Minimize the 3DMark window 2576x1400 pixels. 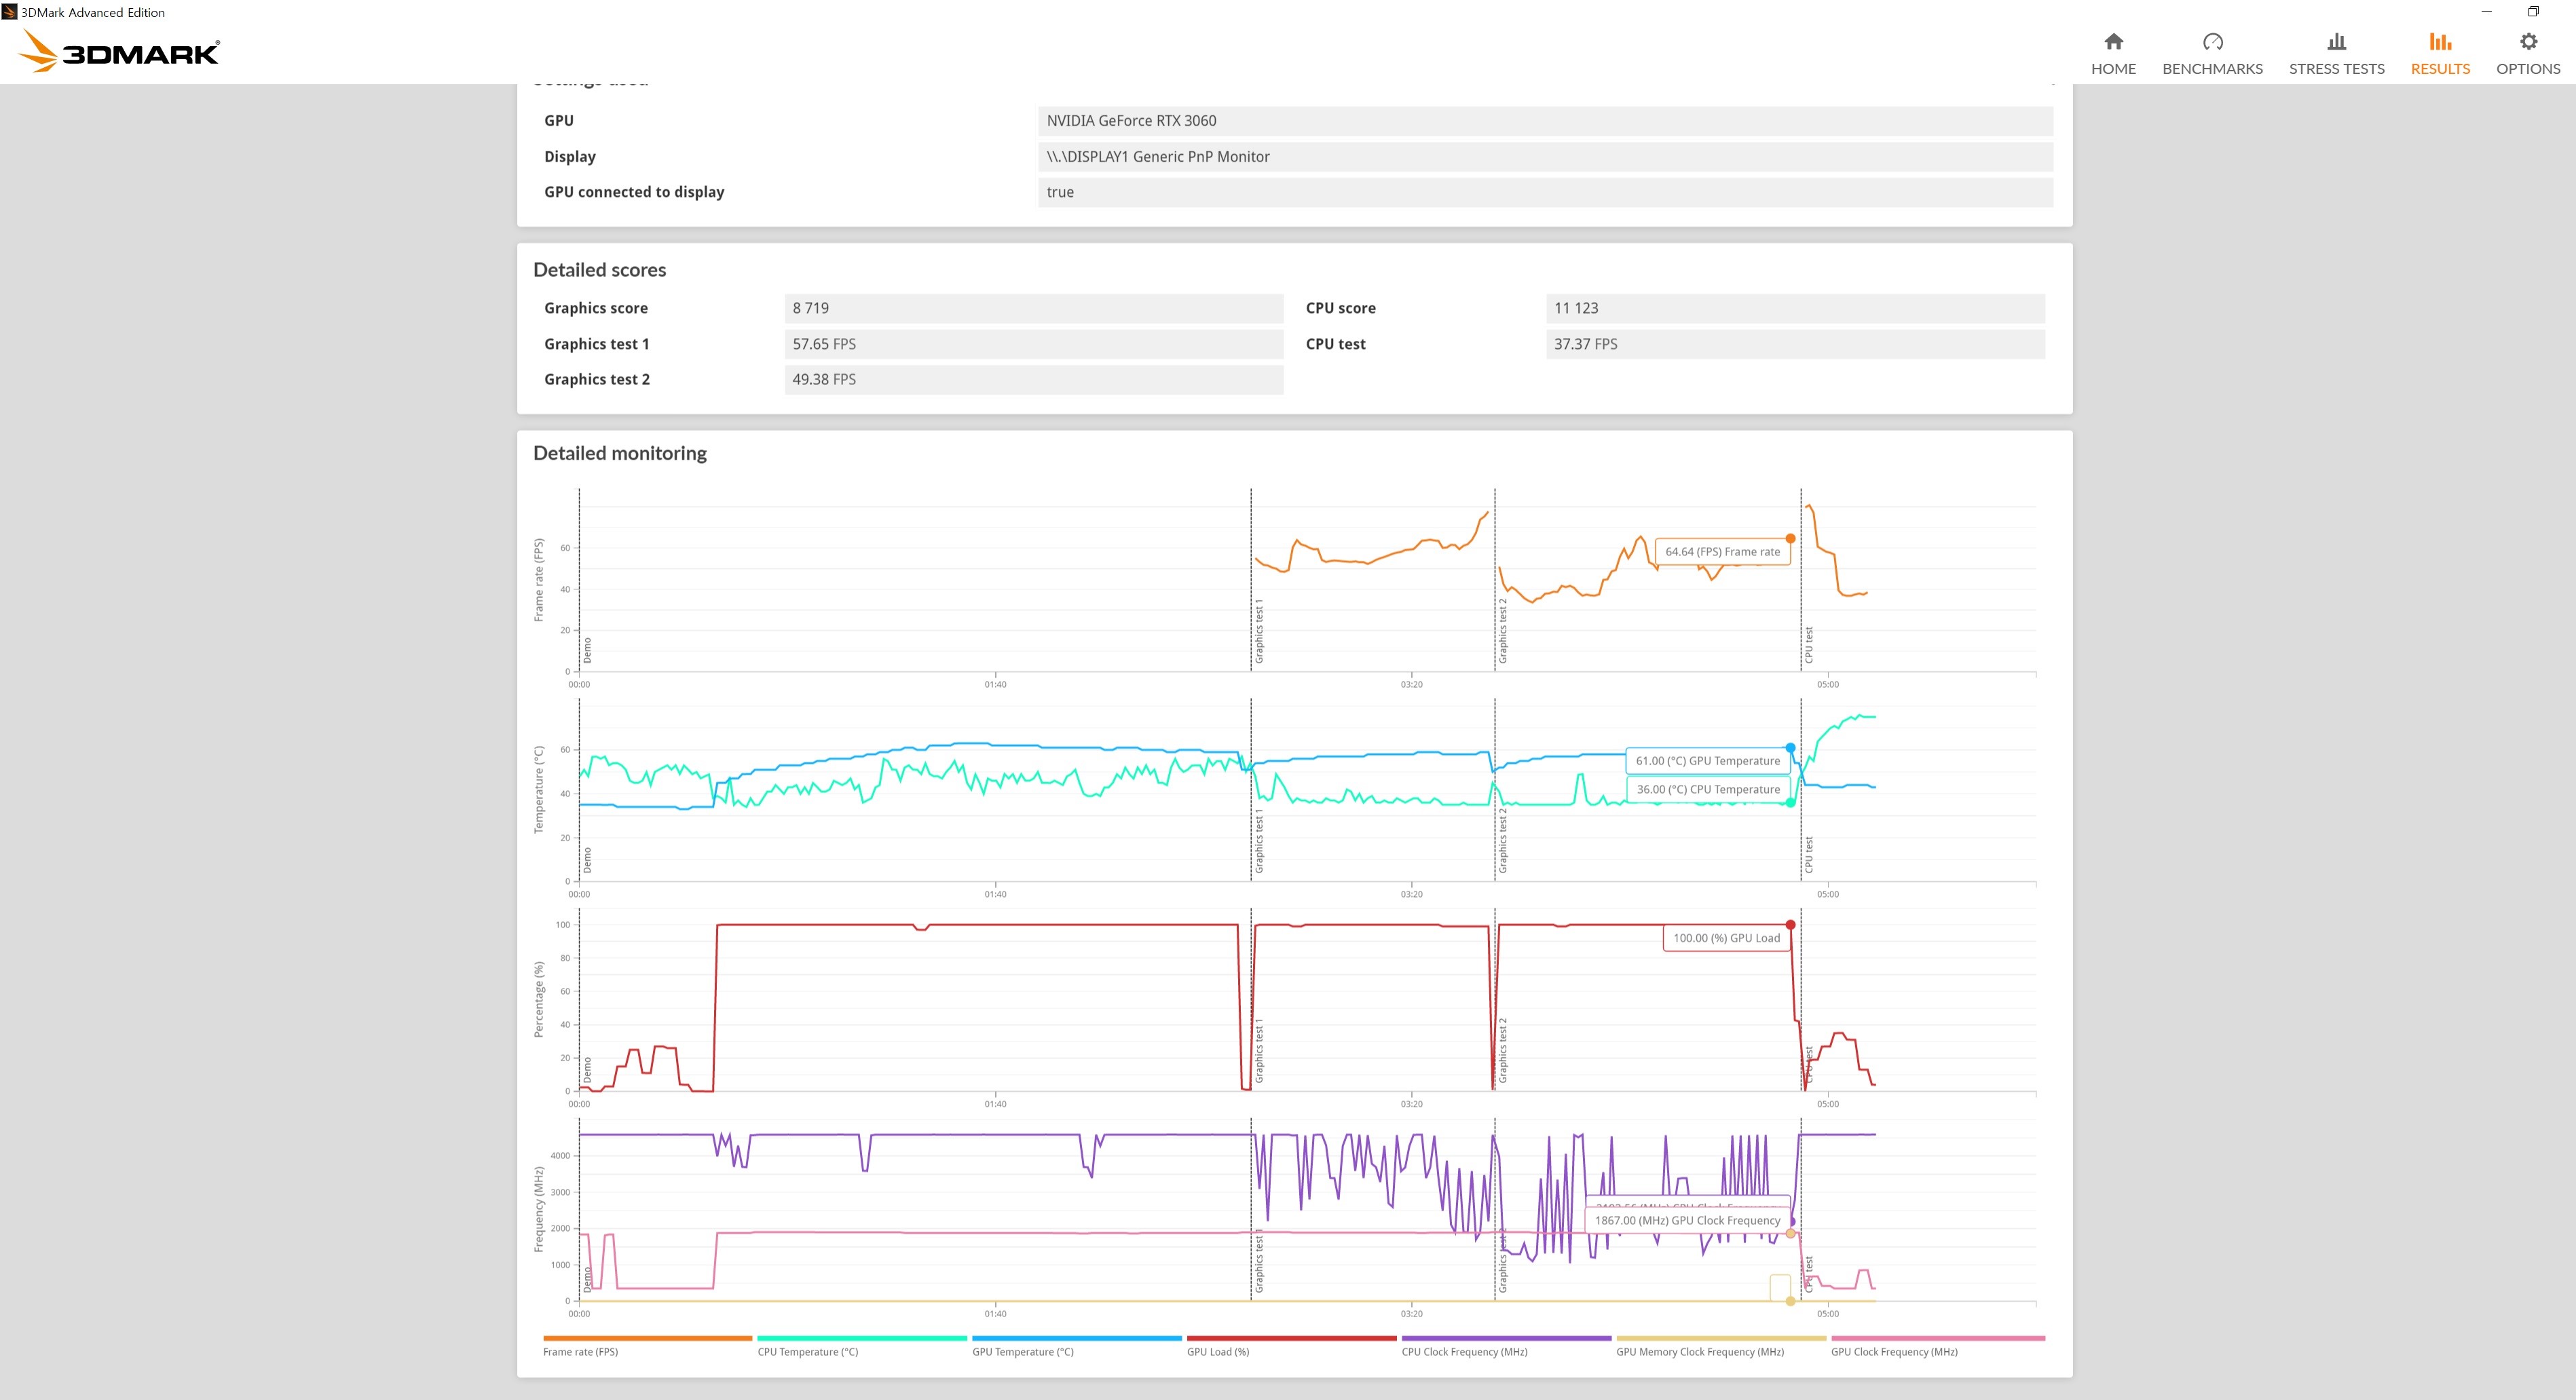[x=2486, y=12]
